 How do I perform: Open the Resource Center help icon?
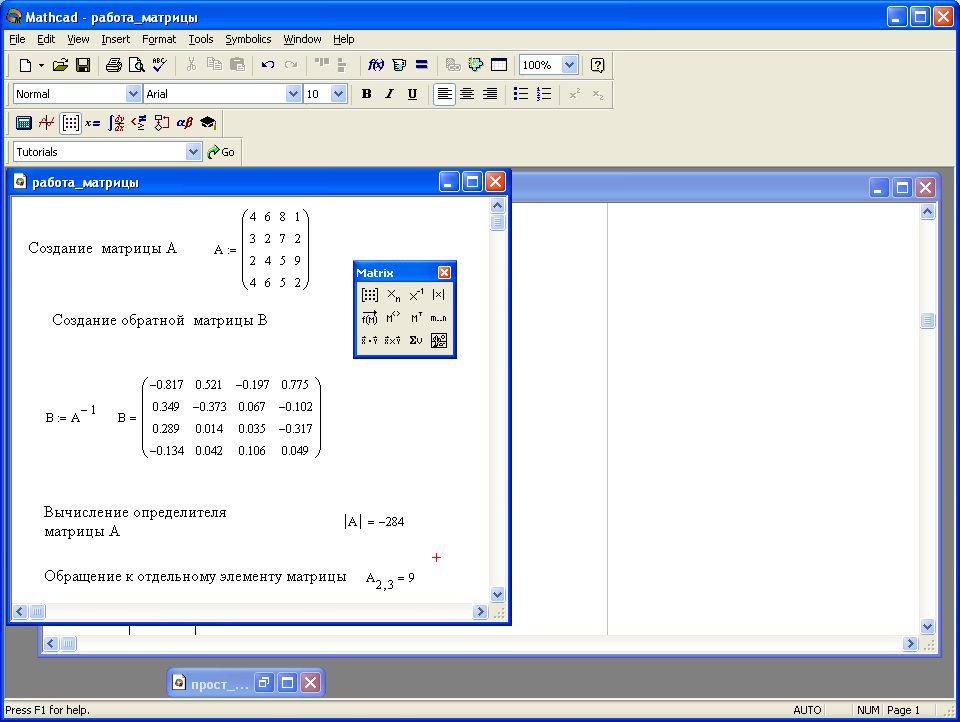tap(597, 65)
